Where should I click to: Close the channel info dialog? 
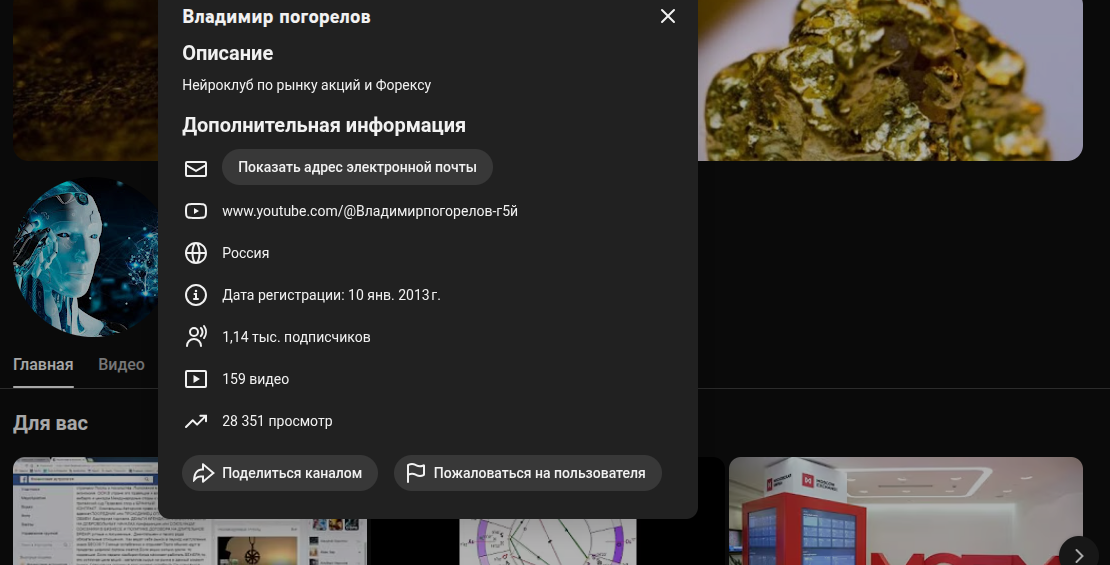tap(668, 16)
